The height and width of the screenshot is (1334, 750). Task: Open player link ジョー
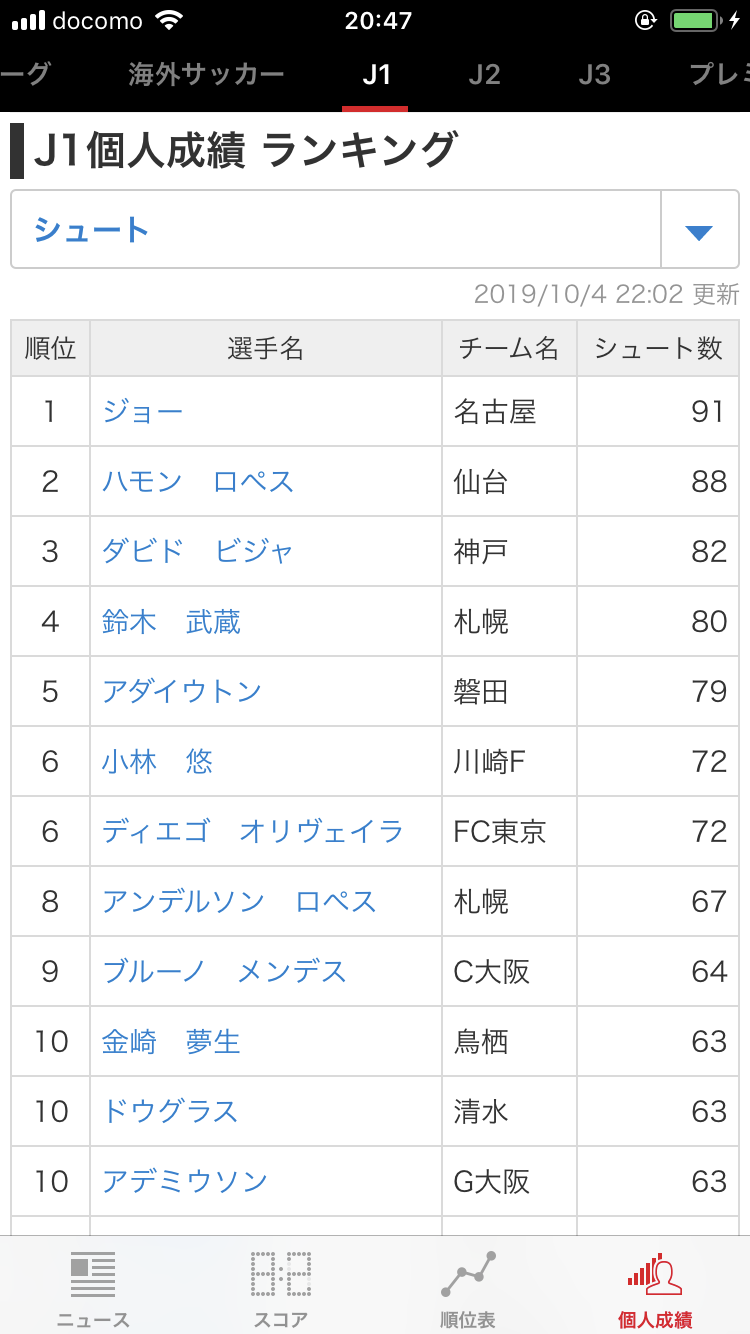[143, 411]
